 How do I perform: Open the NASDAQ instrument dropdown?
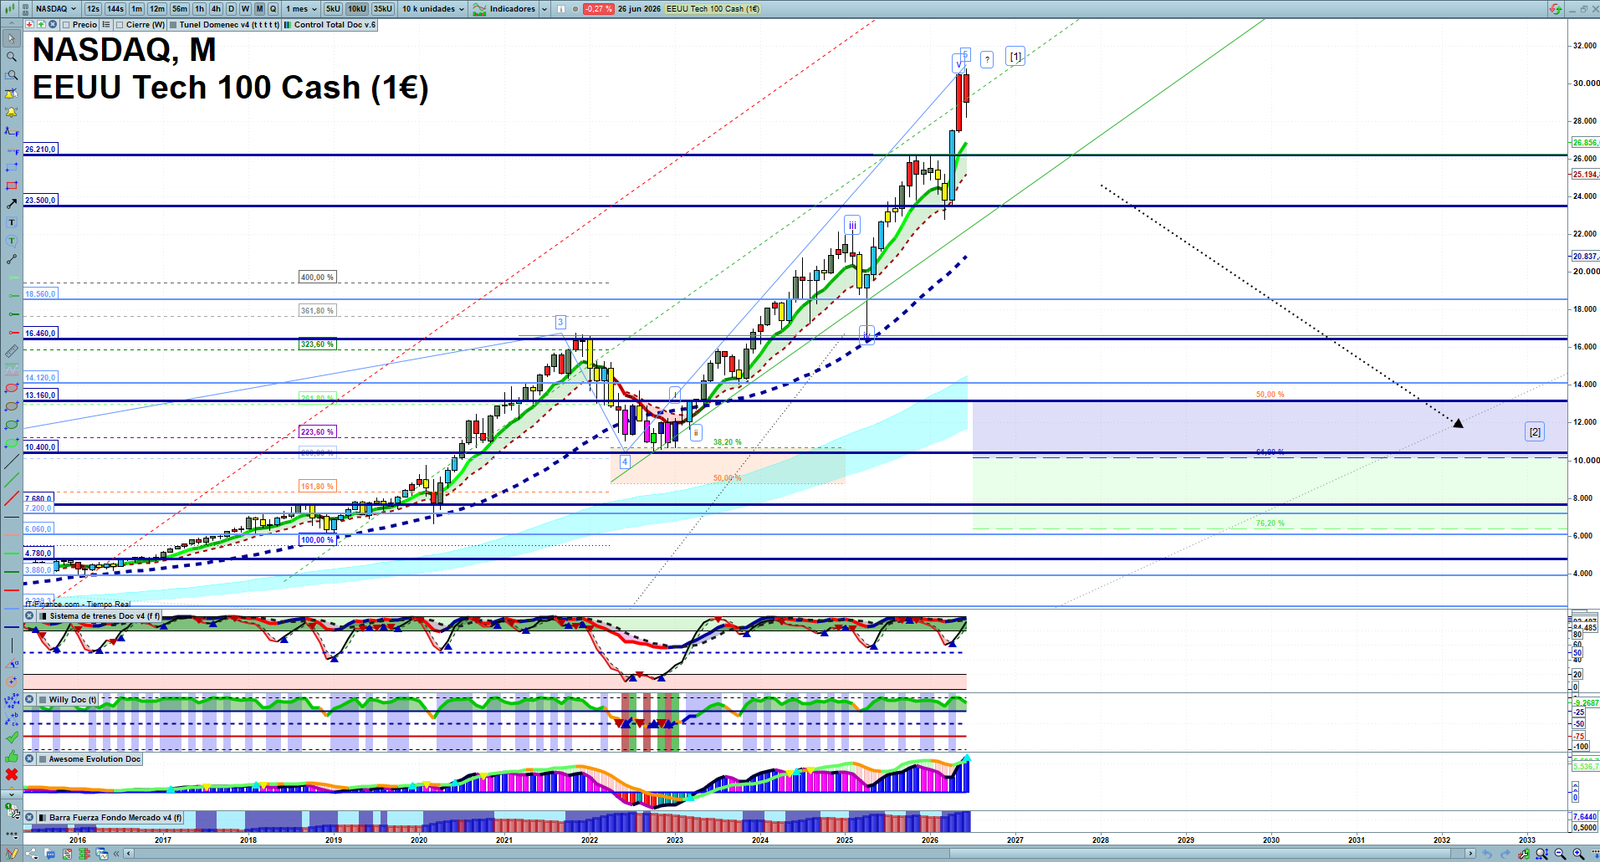[55, 9]
